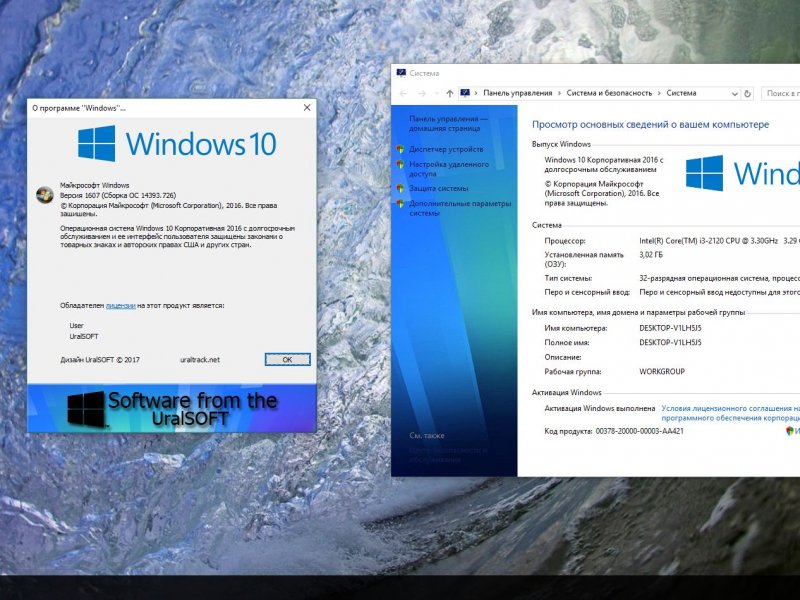Click the DESKTOP-V1LH5J5 value beside Имя компьютера
800x600 pixels.
pyautogui.click(x=670, y=328)
